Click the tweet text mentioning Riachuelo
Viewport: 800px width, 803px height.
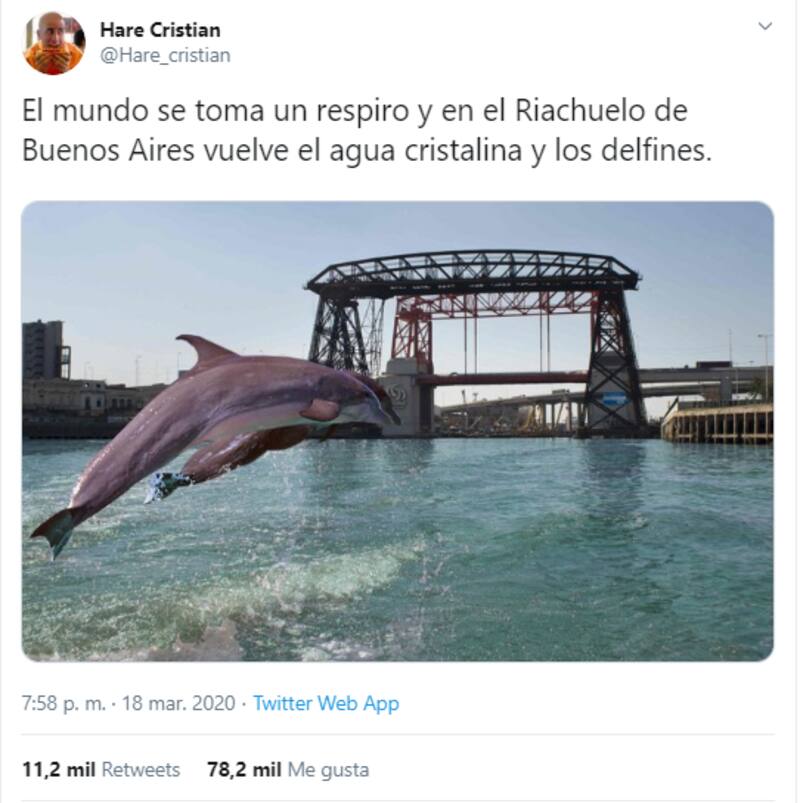pos(367,131)
